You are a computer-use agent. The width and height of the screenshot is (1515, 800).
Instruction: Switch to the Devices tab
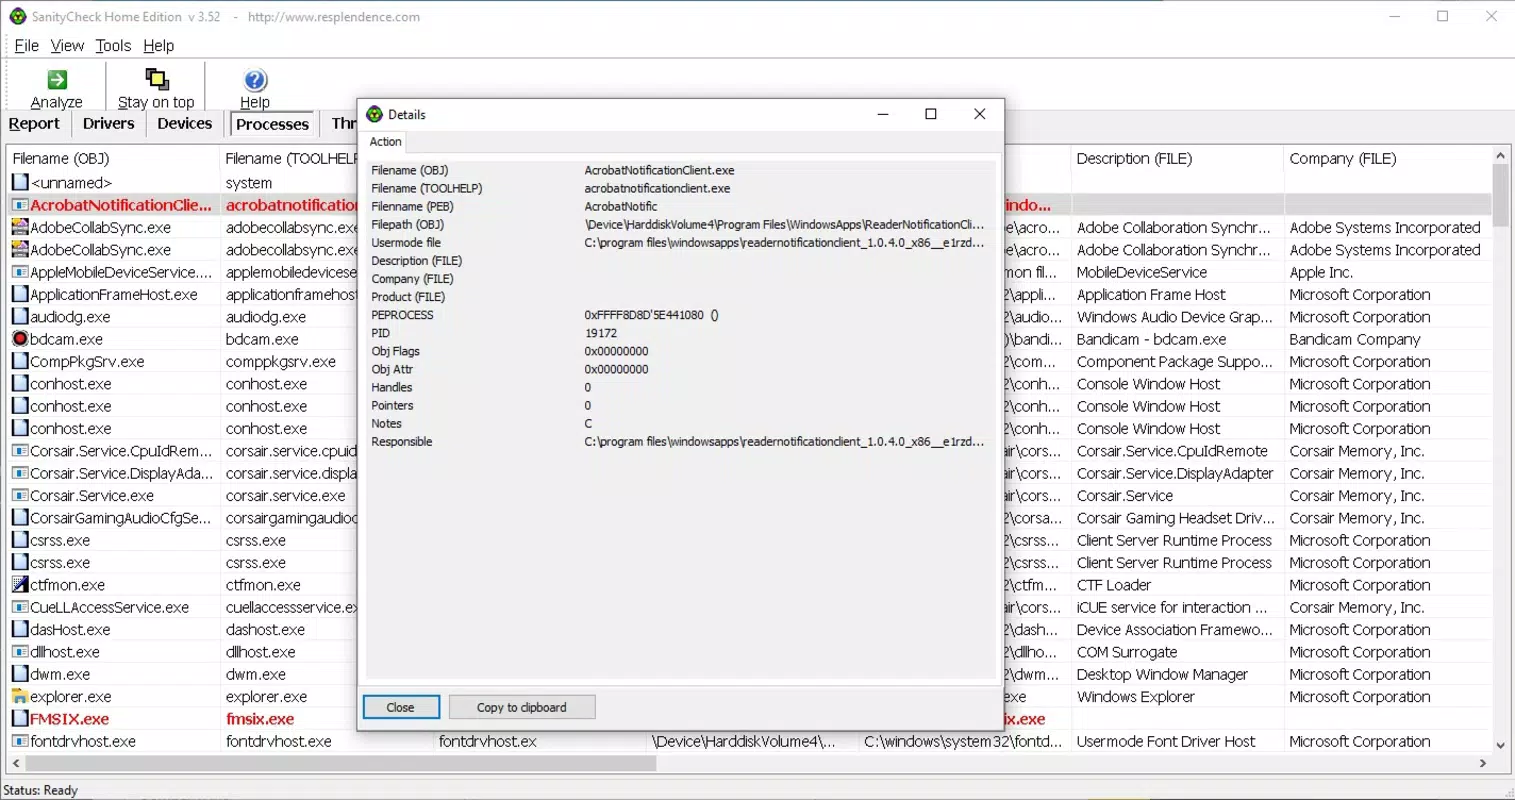click(x=185, y=124)
